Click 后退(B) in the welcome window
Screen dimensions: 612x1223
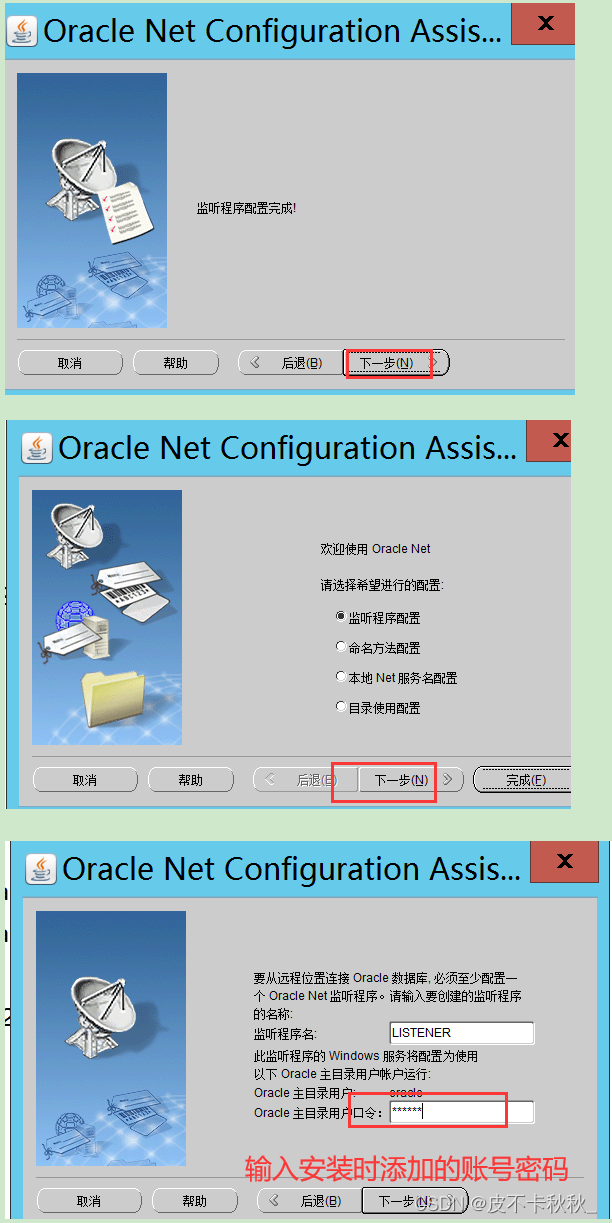click(x=306, y=780)
